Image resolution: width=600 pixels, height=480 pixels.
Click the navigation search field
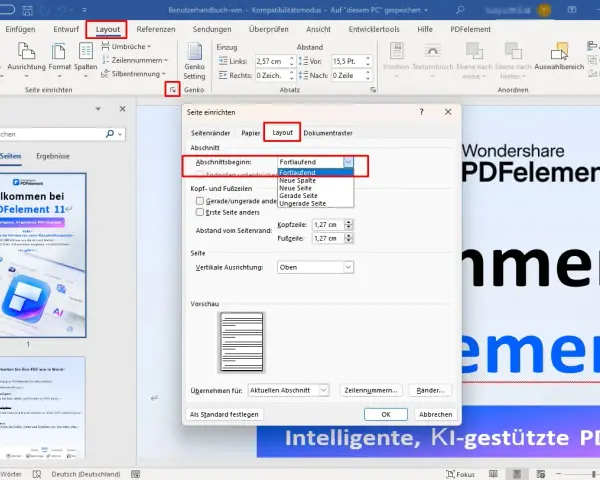[x=52, y=134]
